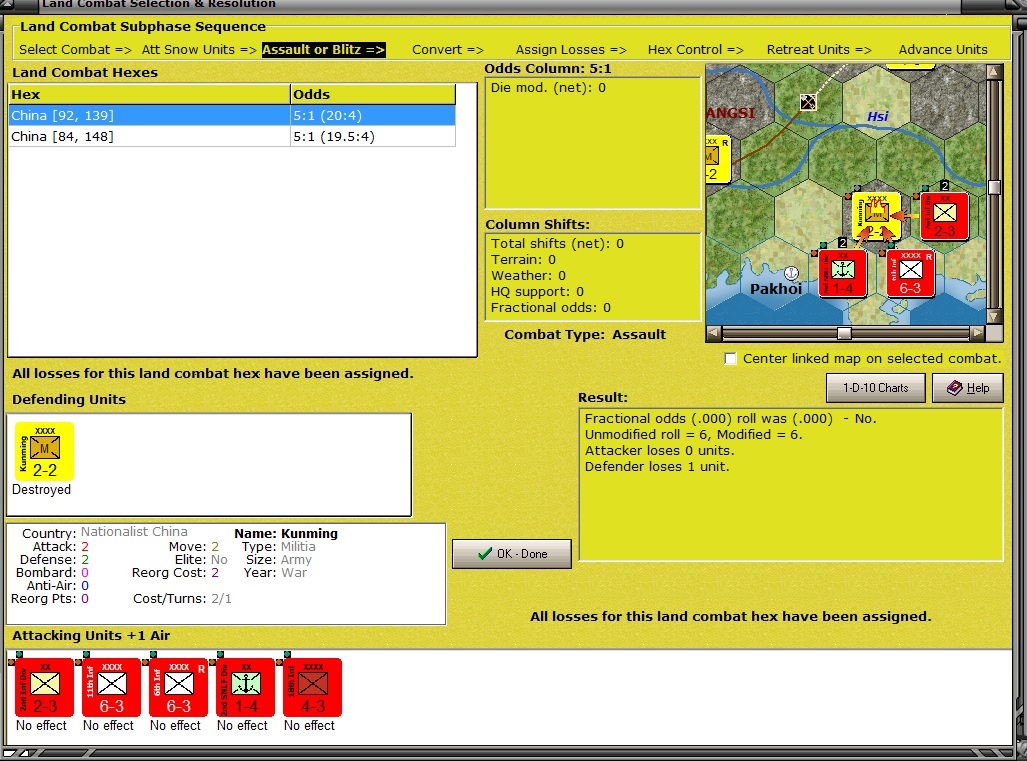Screen dimensions: 1027x761
Task: Click the Hex column header
Action: coord(149,94)
